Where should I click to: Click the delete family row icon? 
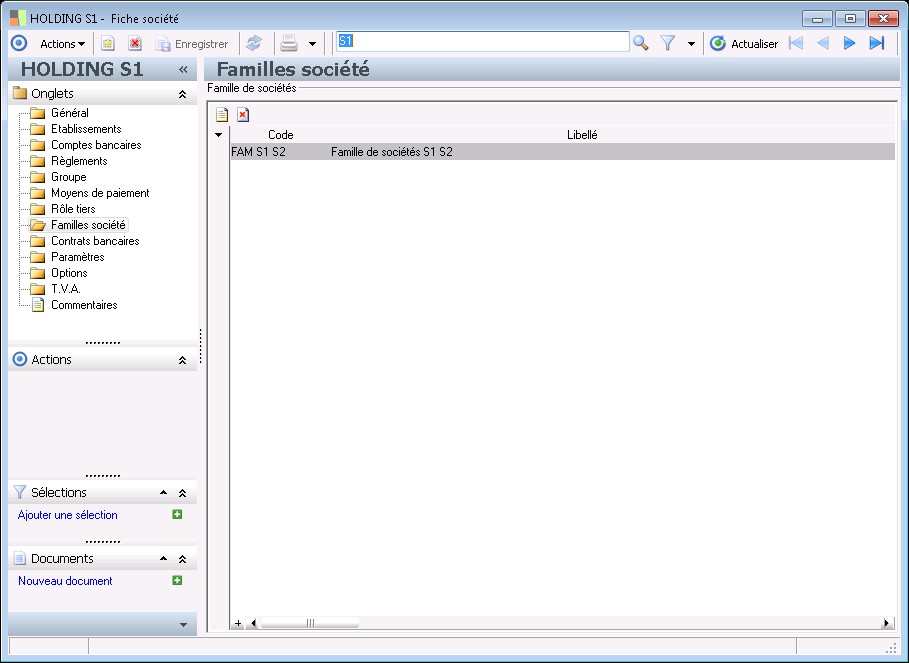pos(243,115)
